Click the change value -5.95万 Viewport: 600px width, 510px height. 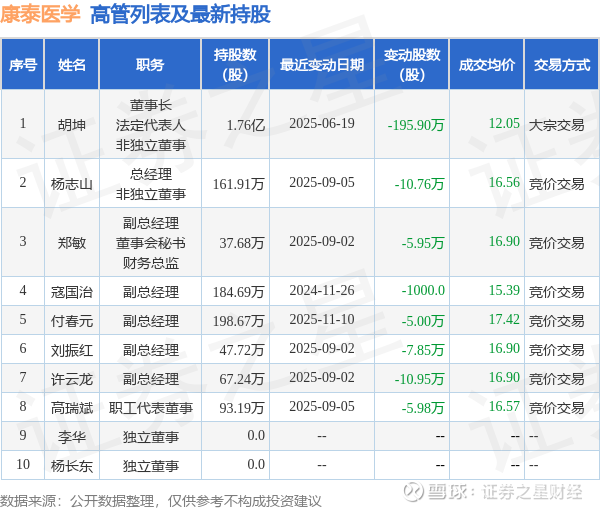pos(423,243)
